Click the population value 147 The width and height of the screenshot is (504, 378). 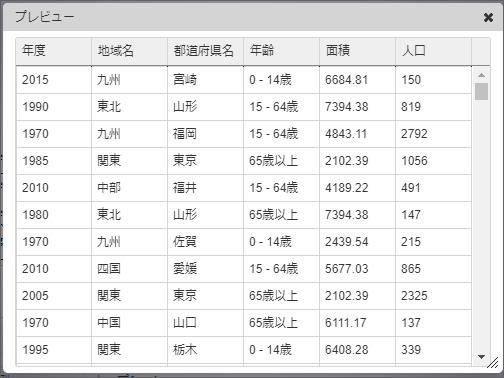click(x=433, y=215)
